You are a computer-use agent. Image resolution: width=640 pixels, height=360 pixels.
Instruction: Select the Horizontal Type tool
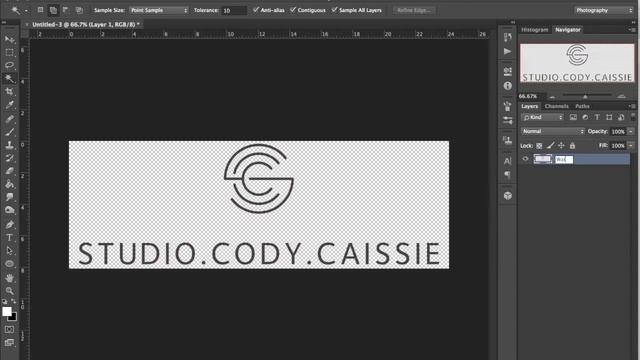[x=9, y=238]
